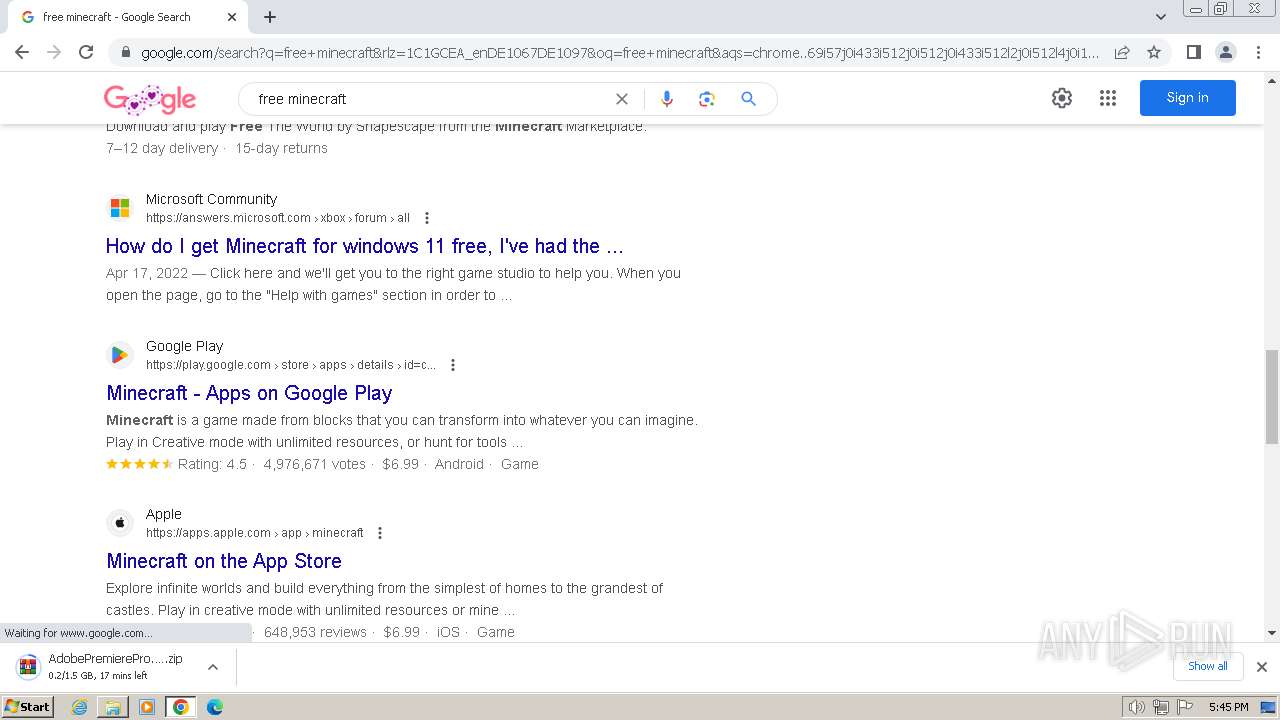Launch Microsoft Edge from taskbar
The height and width of the screenshot is (720, 1280).
[215, 707]
